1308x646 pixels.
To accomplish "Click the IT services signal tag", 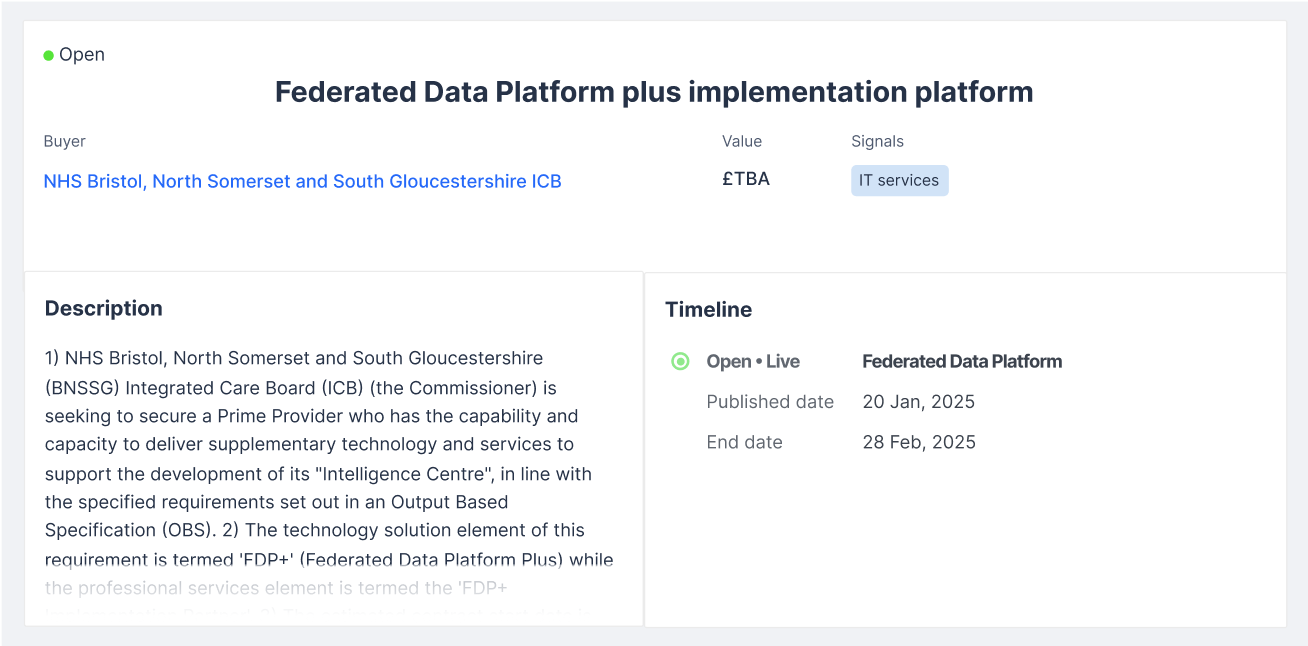I will (899, 180).
